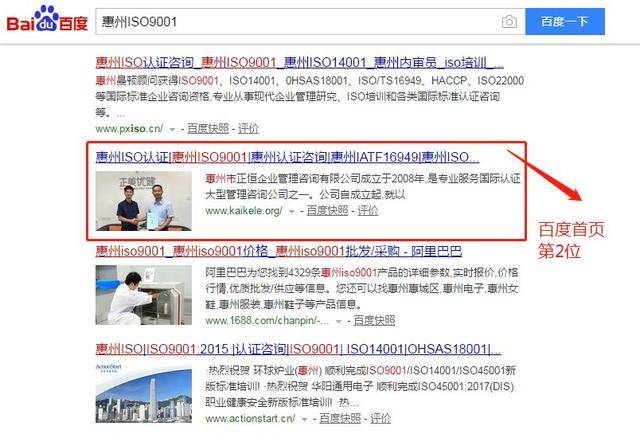The width and height of the screenshot is (640, 434).
Task: Click snippet text 惠州晟顿顾问获得ISO9001
Action: point(158,80)
